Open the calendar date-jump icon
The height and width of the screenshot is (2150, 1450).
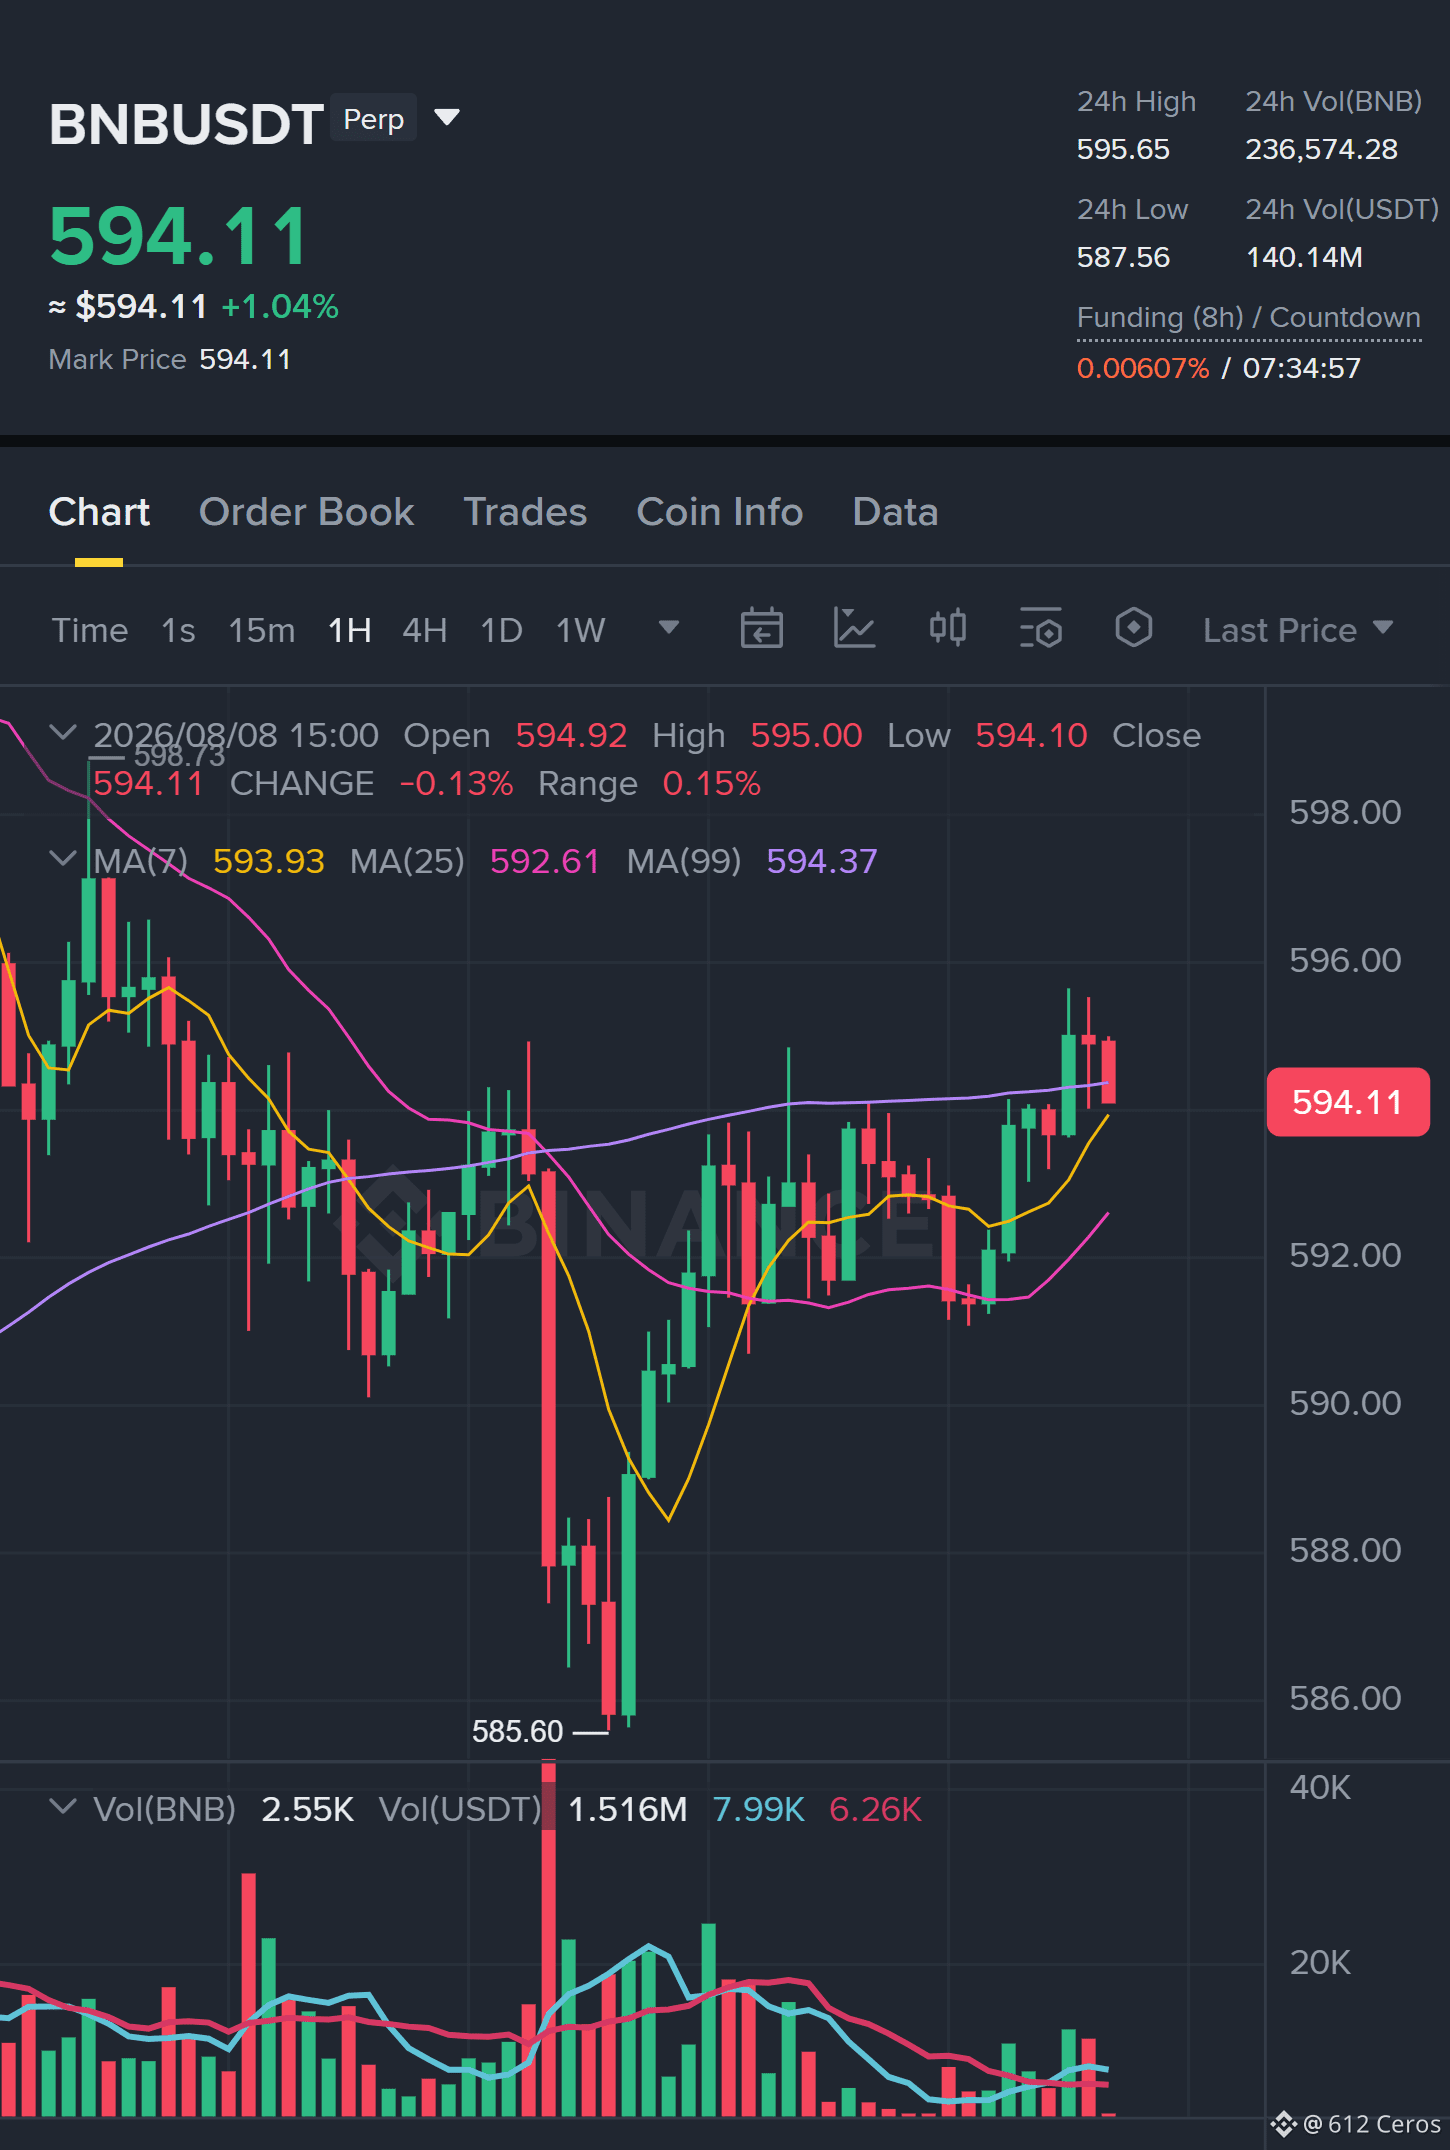click(x=761, y=629)
